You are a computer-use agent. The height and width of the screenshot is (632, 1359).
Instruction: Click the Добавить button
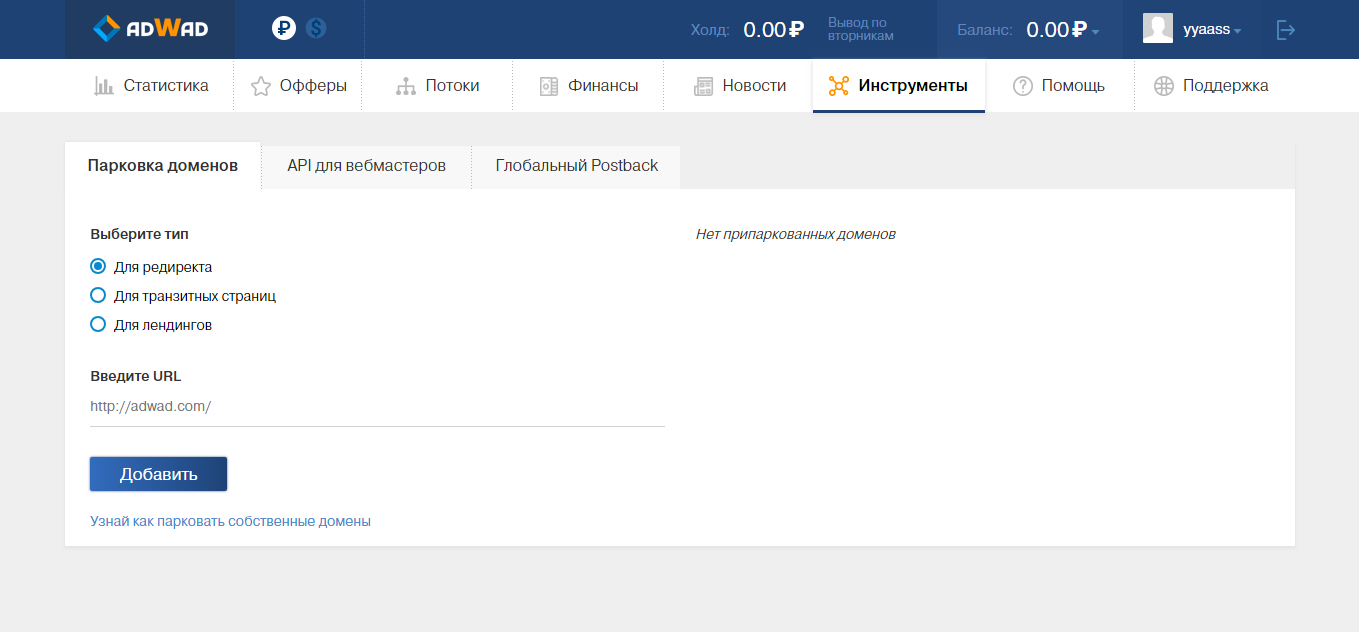click(158, 474)
